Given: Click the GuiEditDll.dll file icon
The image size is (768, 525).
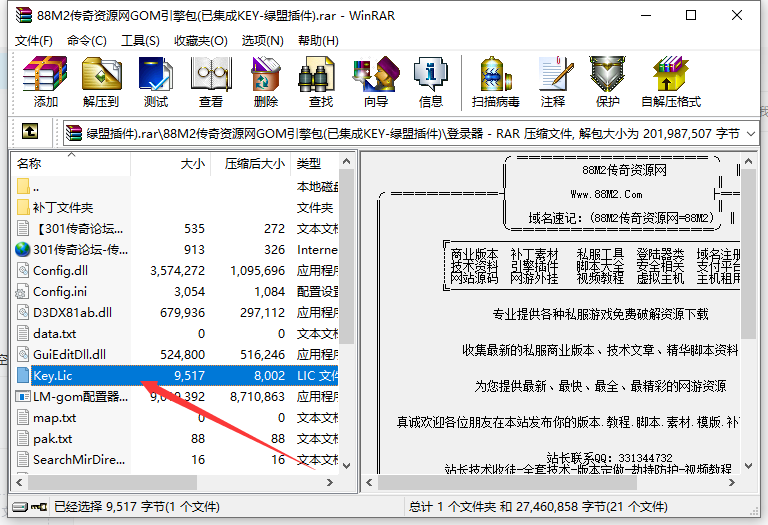Looking at the screenshot, I should (x=23, y=354).
